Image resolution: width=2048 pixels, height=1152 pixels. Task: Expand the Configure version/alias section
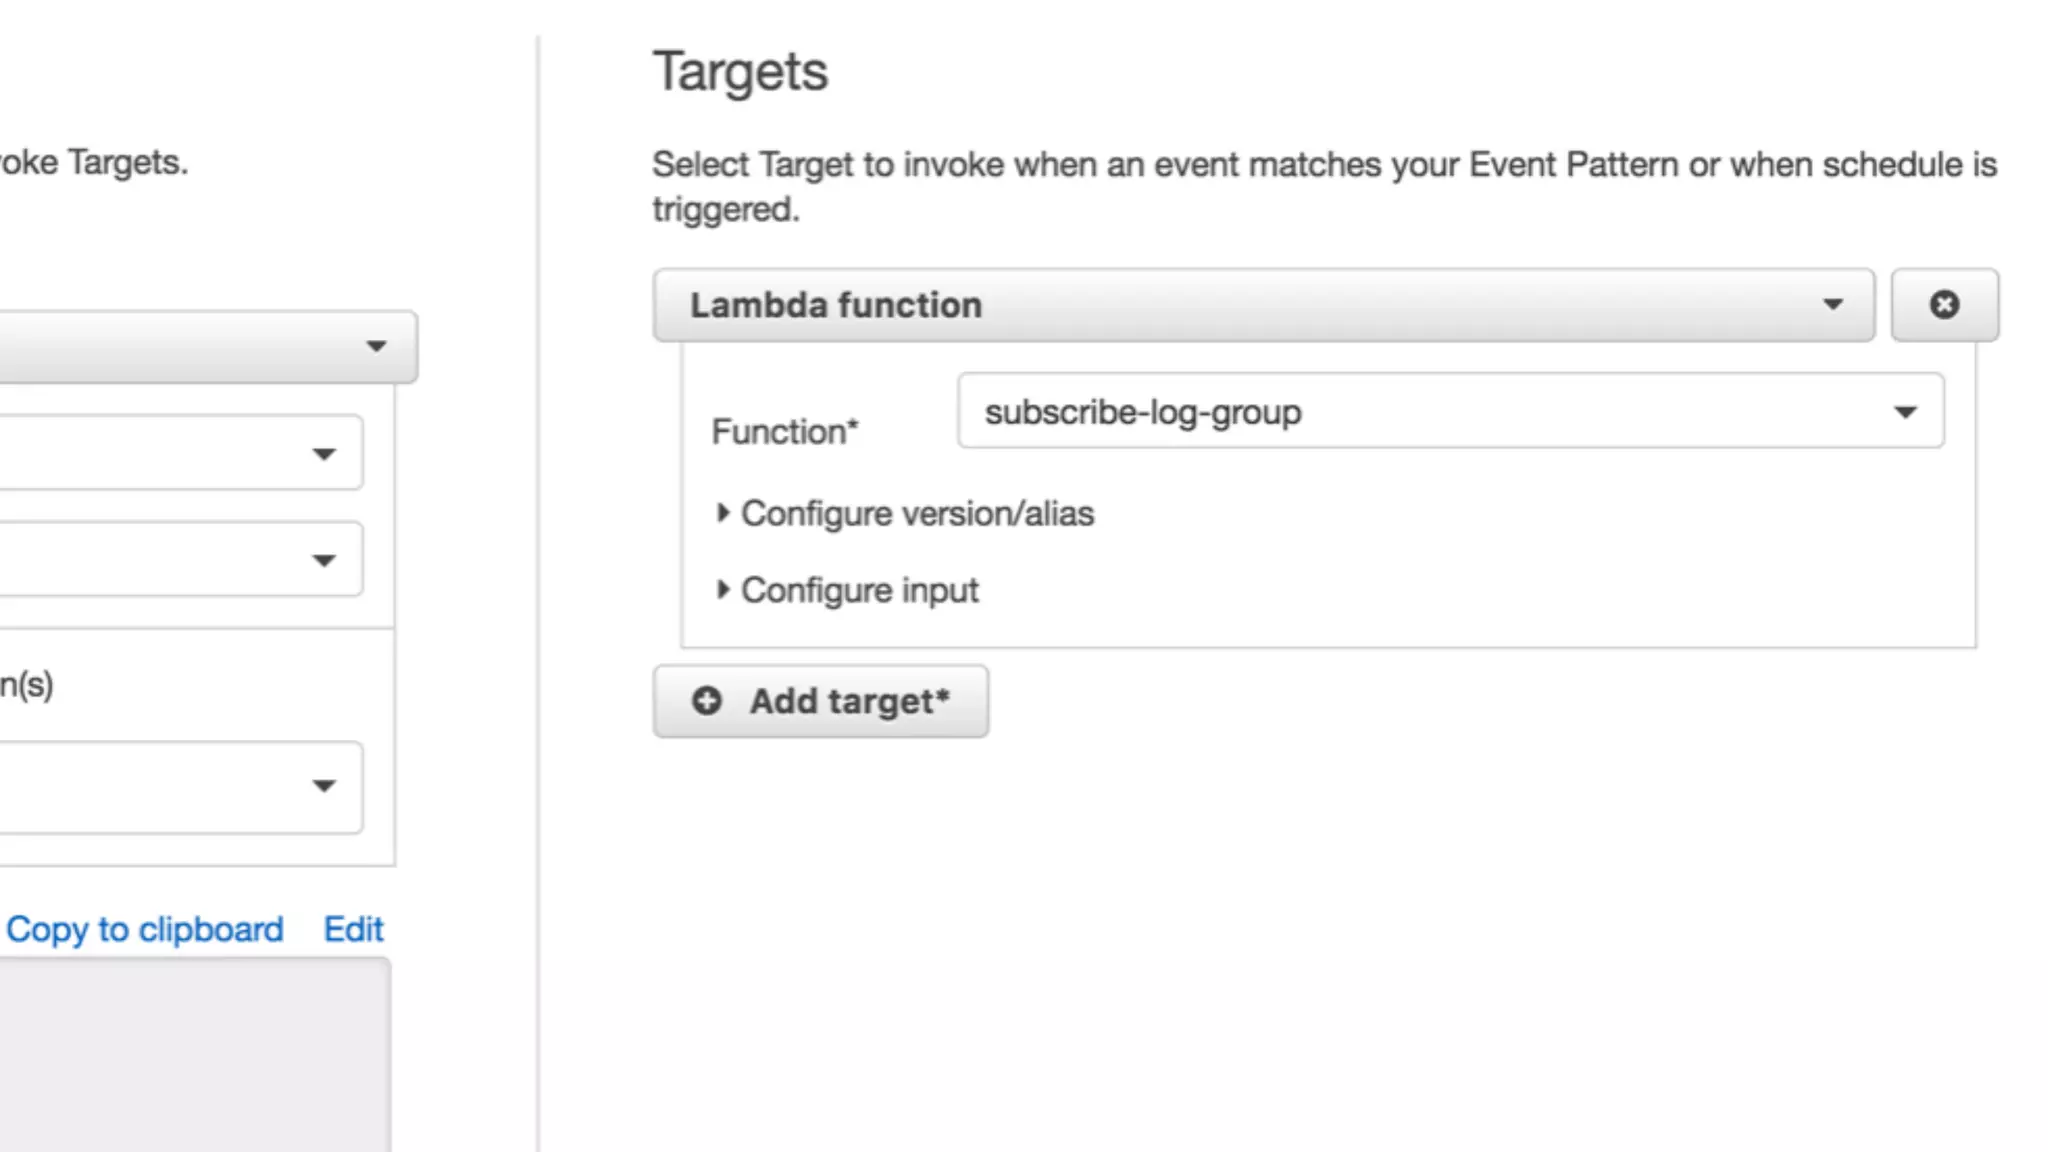(x=917, y=513)
